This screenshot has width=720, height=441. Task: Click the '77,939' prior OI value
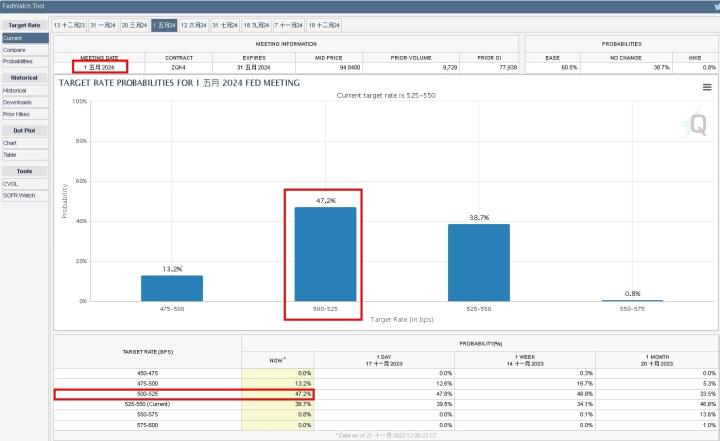pos(508,68)
